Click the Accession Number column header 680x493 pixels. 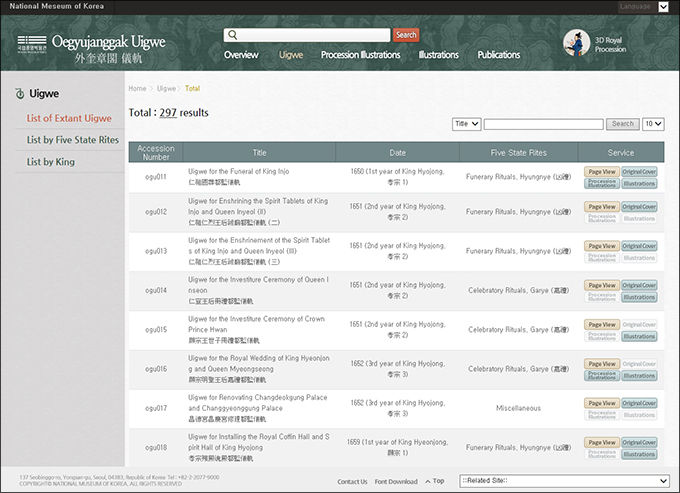(156, 153)
